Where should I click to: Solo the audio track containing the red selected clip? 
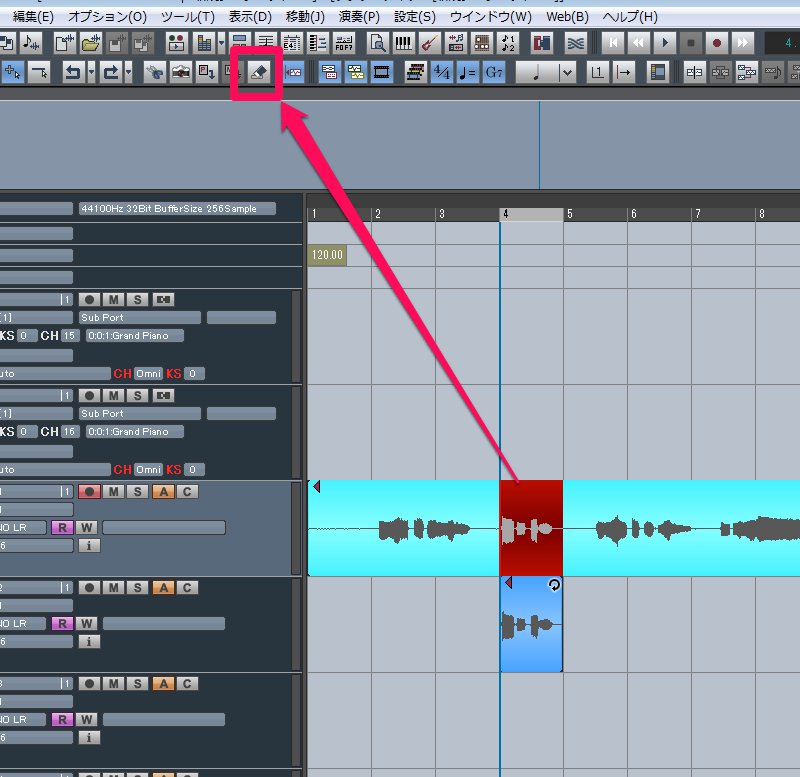pyautogui.click(x=137, y=492)
